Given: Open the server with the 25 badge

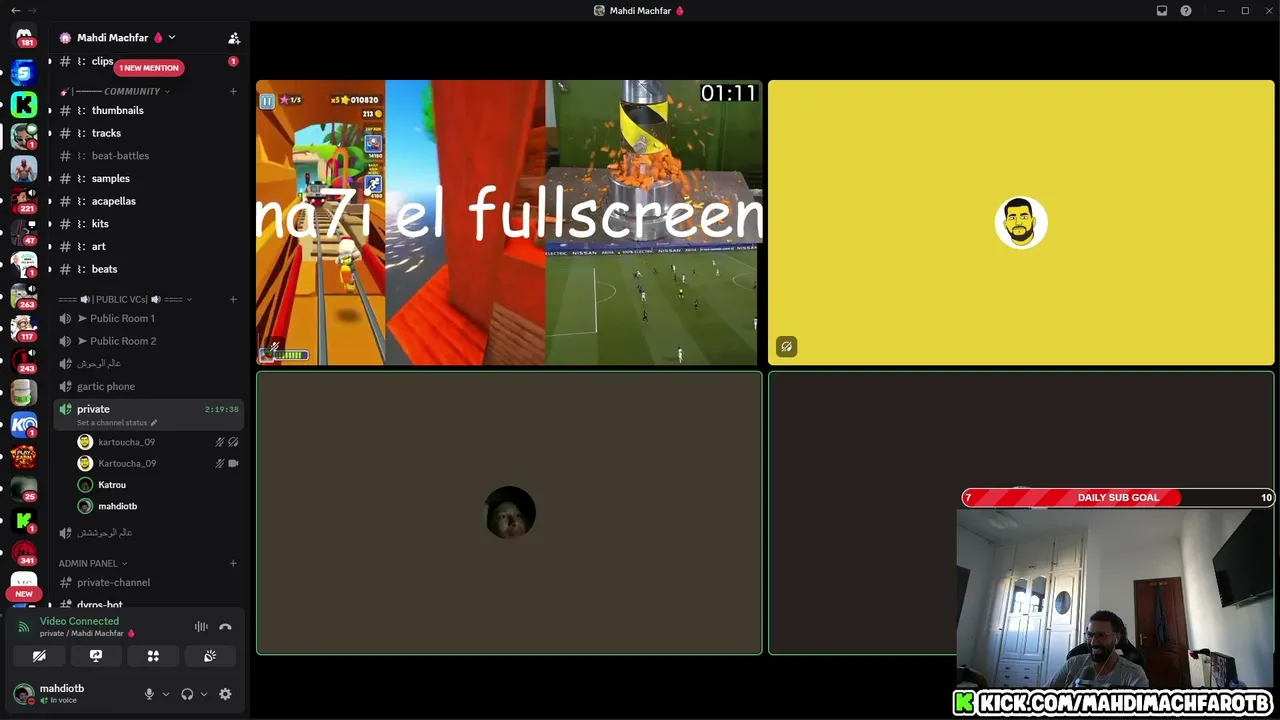Looking at the screenshot, I should pos(24,488).
